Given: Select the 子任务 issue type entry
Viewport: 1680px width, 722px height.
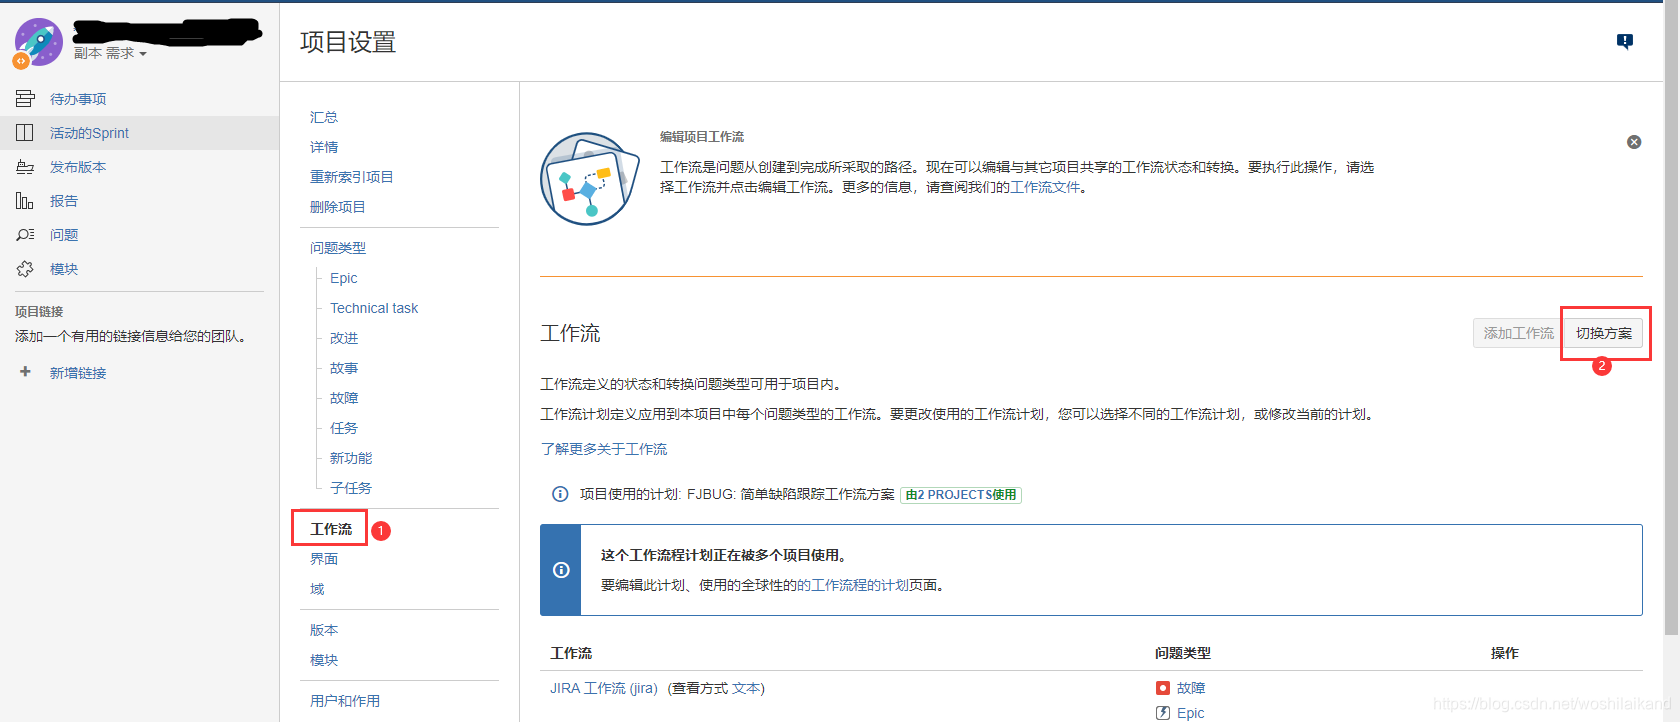Looking at the screenshot, I should coord(351,488).
